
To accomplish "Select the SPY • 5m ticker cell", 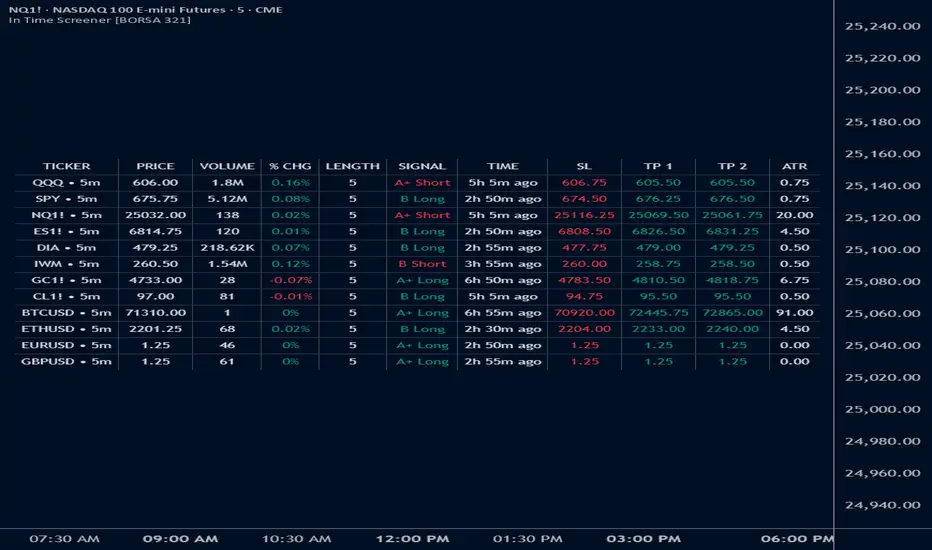I will pyautogui.click(x=67, y=199).
